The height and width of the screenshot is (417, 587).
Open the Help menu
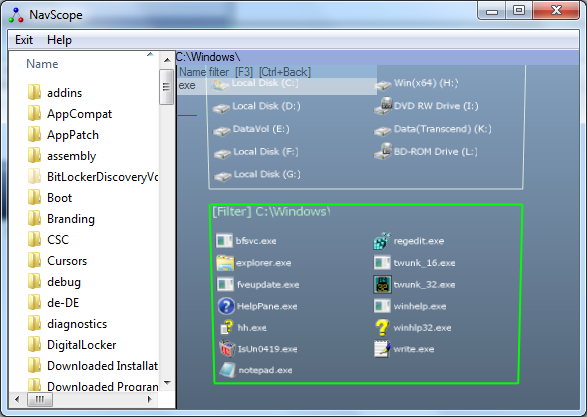pos(59,40)
